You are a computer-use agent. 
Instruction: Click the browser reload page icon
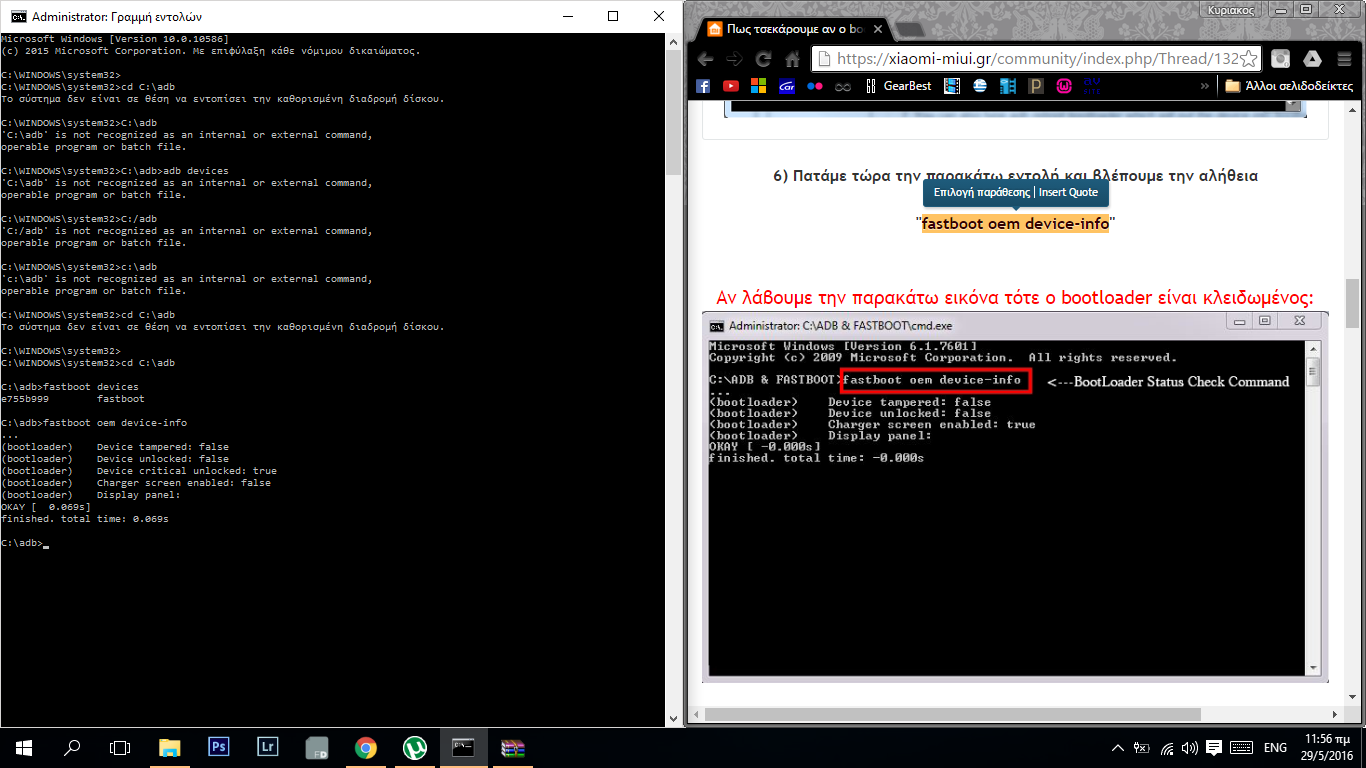click(x=764, y=59)
